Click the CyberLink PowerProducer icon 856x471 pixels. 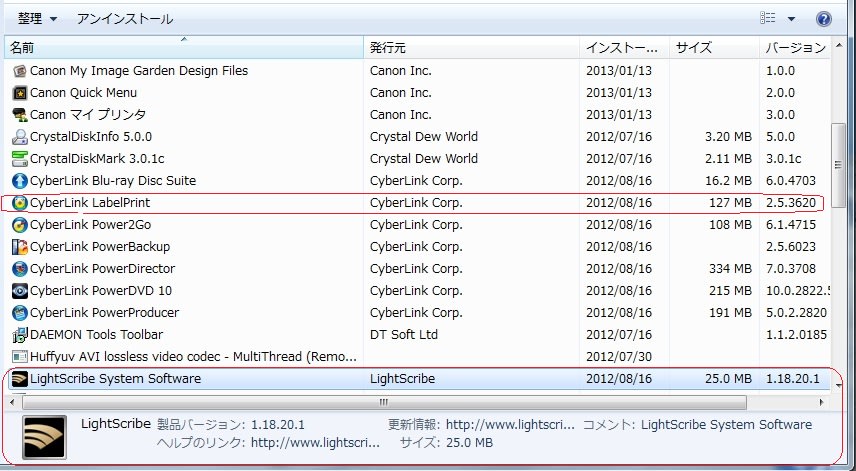click(x=20, y=313)
